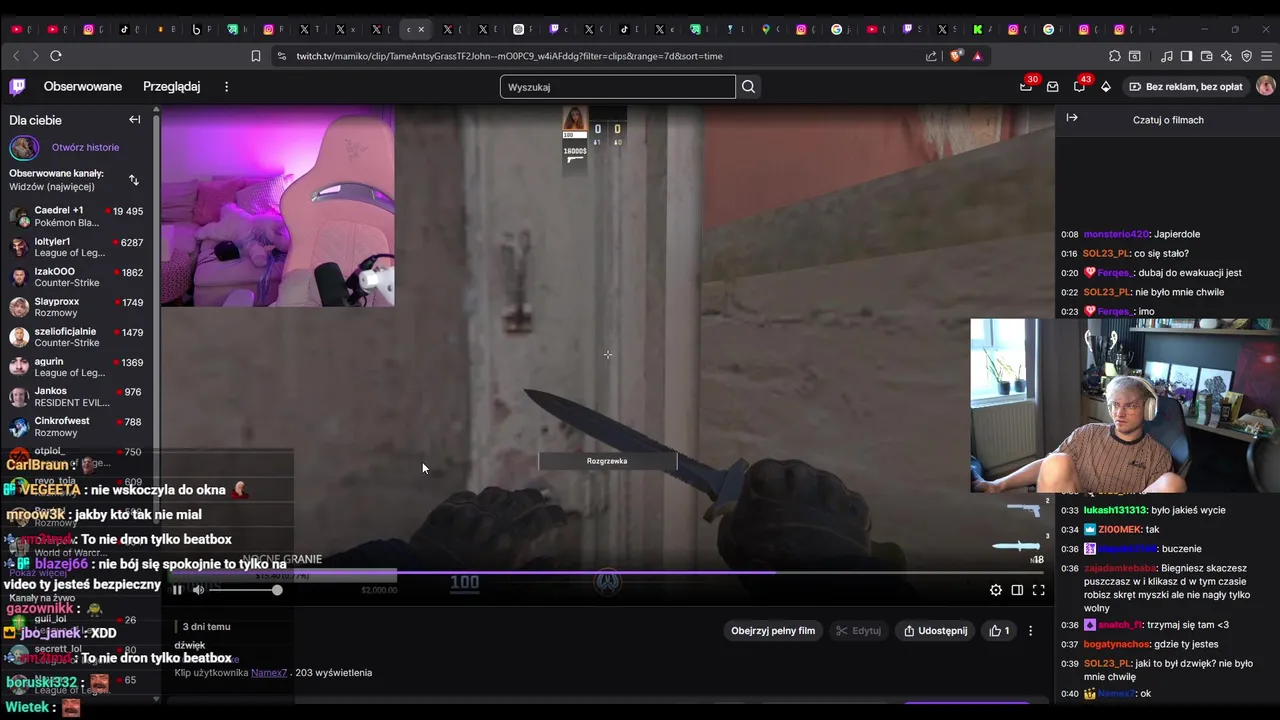
Task: Change followed channels sort order arrows
Action: pos(134,180)
